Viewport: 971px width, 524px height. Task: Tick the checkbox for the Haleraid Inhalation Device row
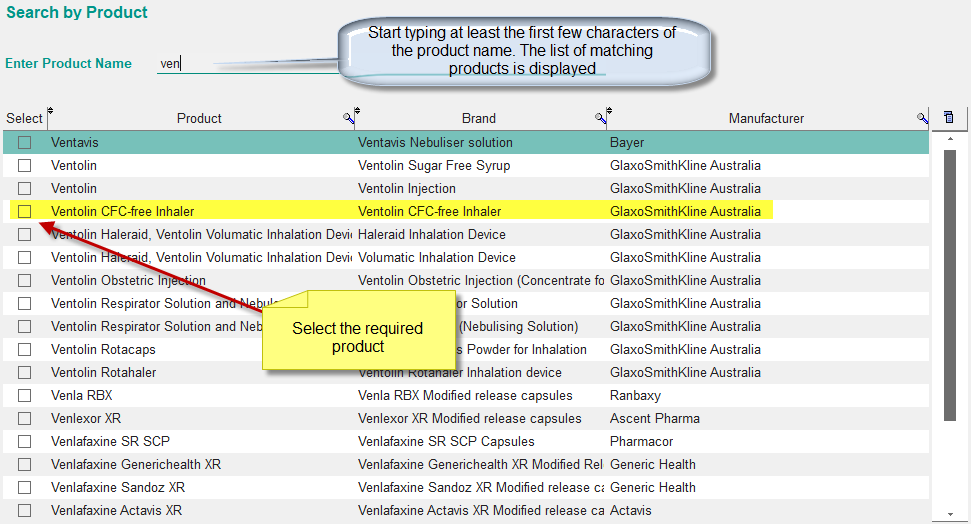pyautogui.click(x=24, y=234)
